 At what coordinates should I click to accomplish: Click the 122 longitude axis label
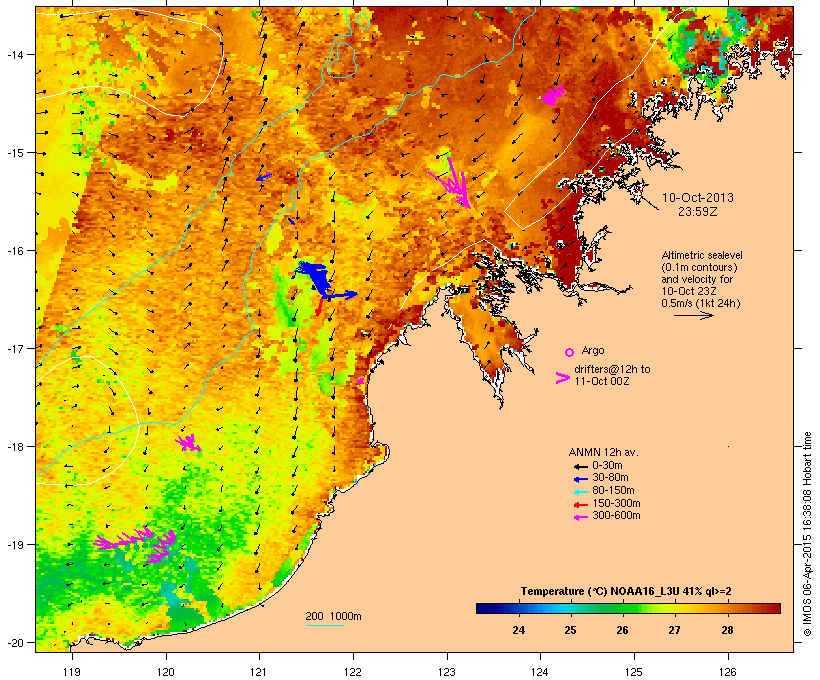pos(353,672)
